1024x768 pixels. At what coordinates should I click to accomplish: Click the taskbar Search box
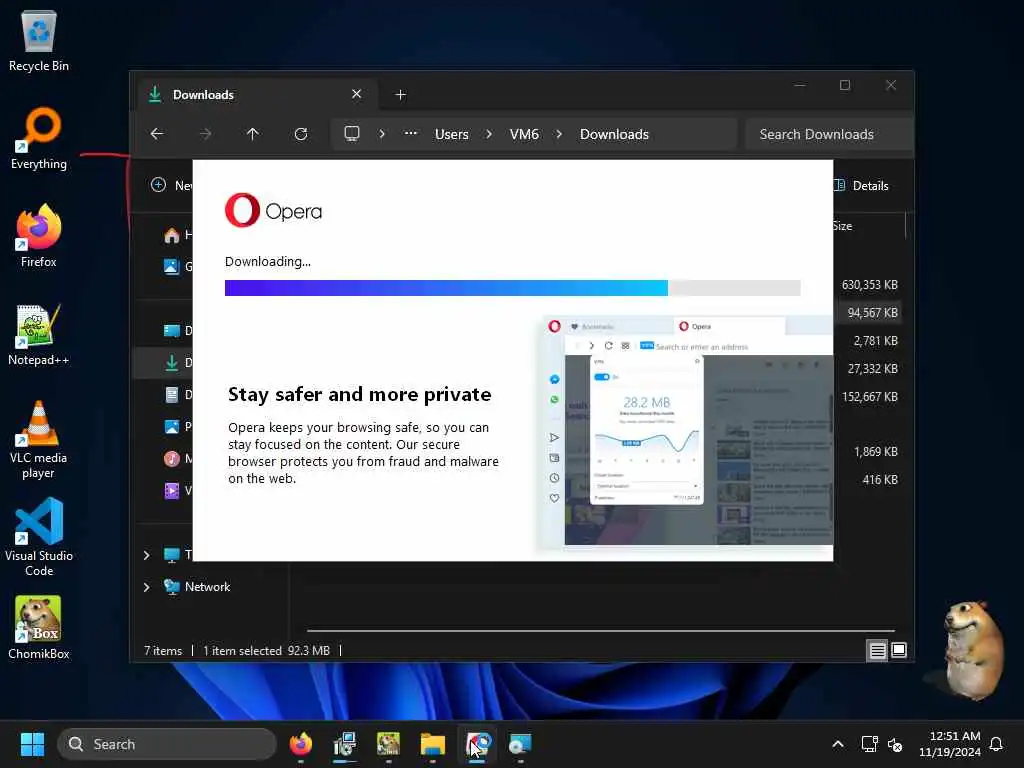pyautogui.click(x=167, y=744)
